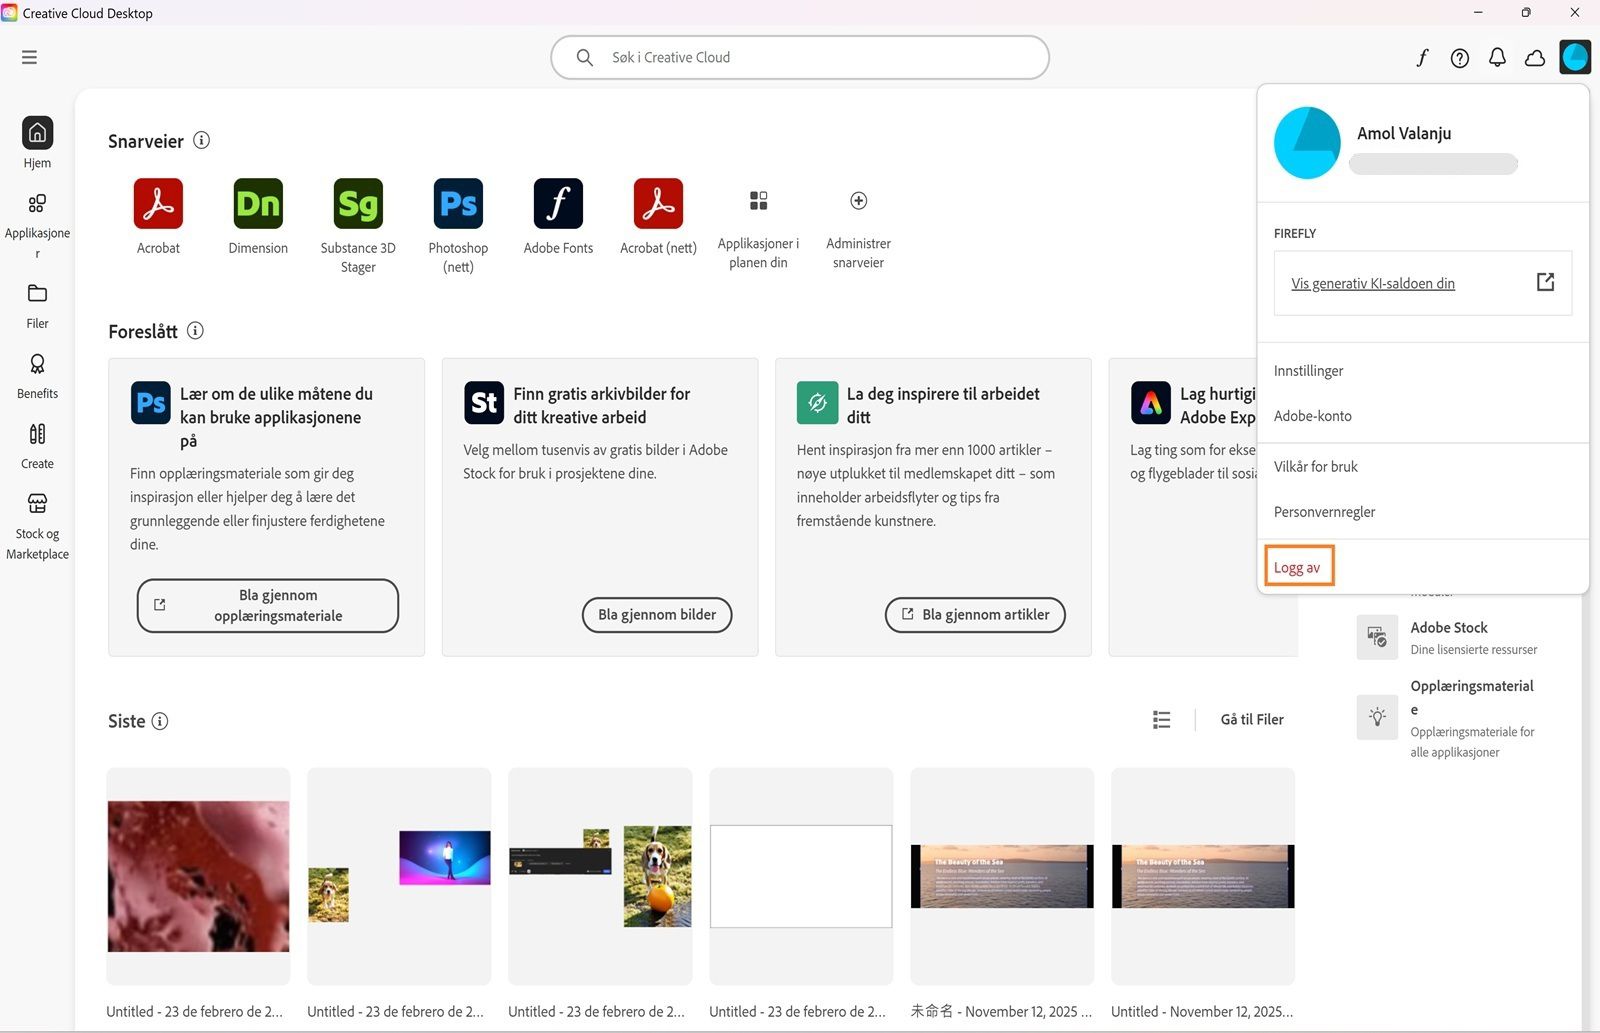The image size is (1600, 1033).
Task: Launch Dimension shortcut
Action: point(258,217)
